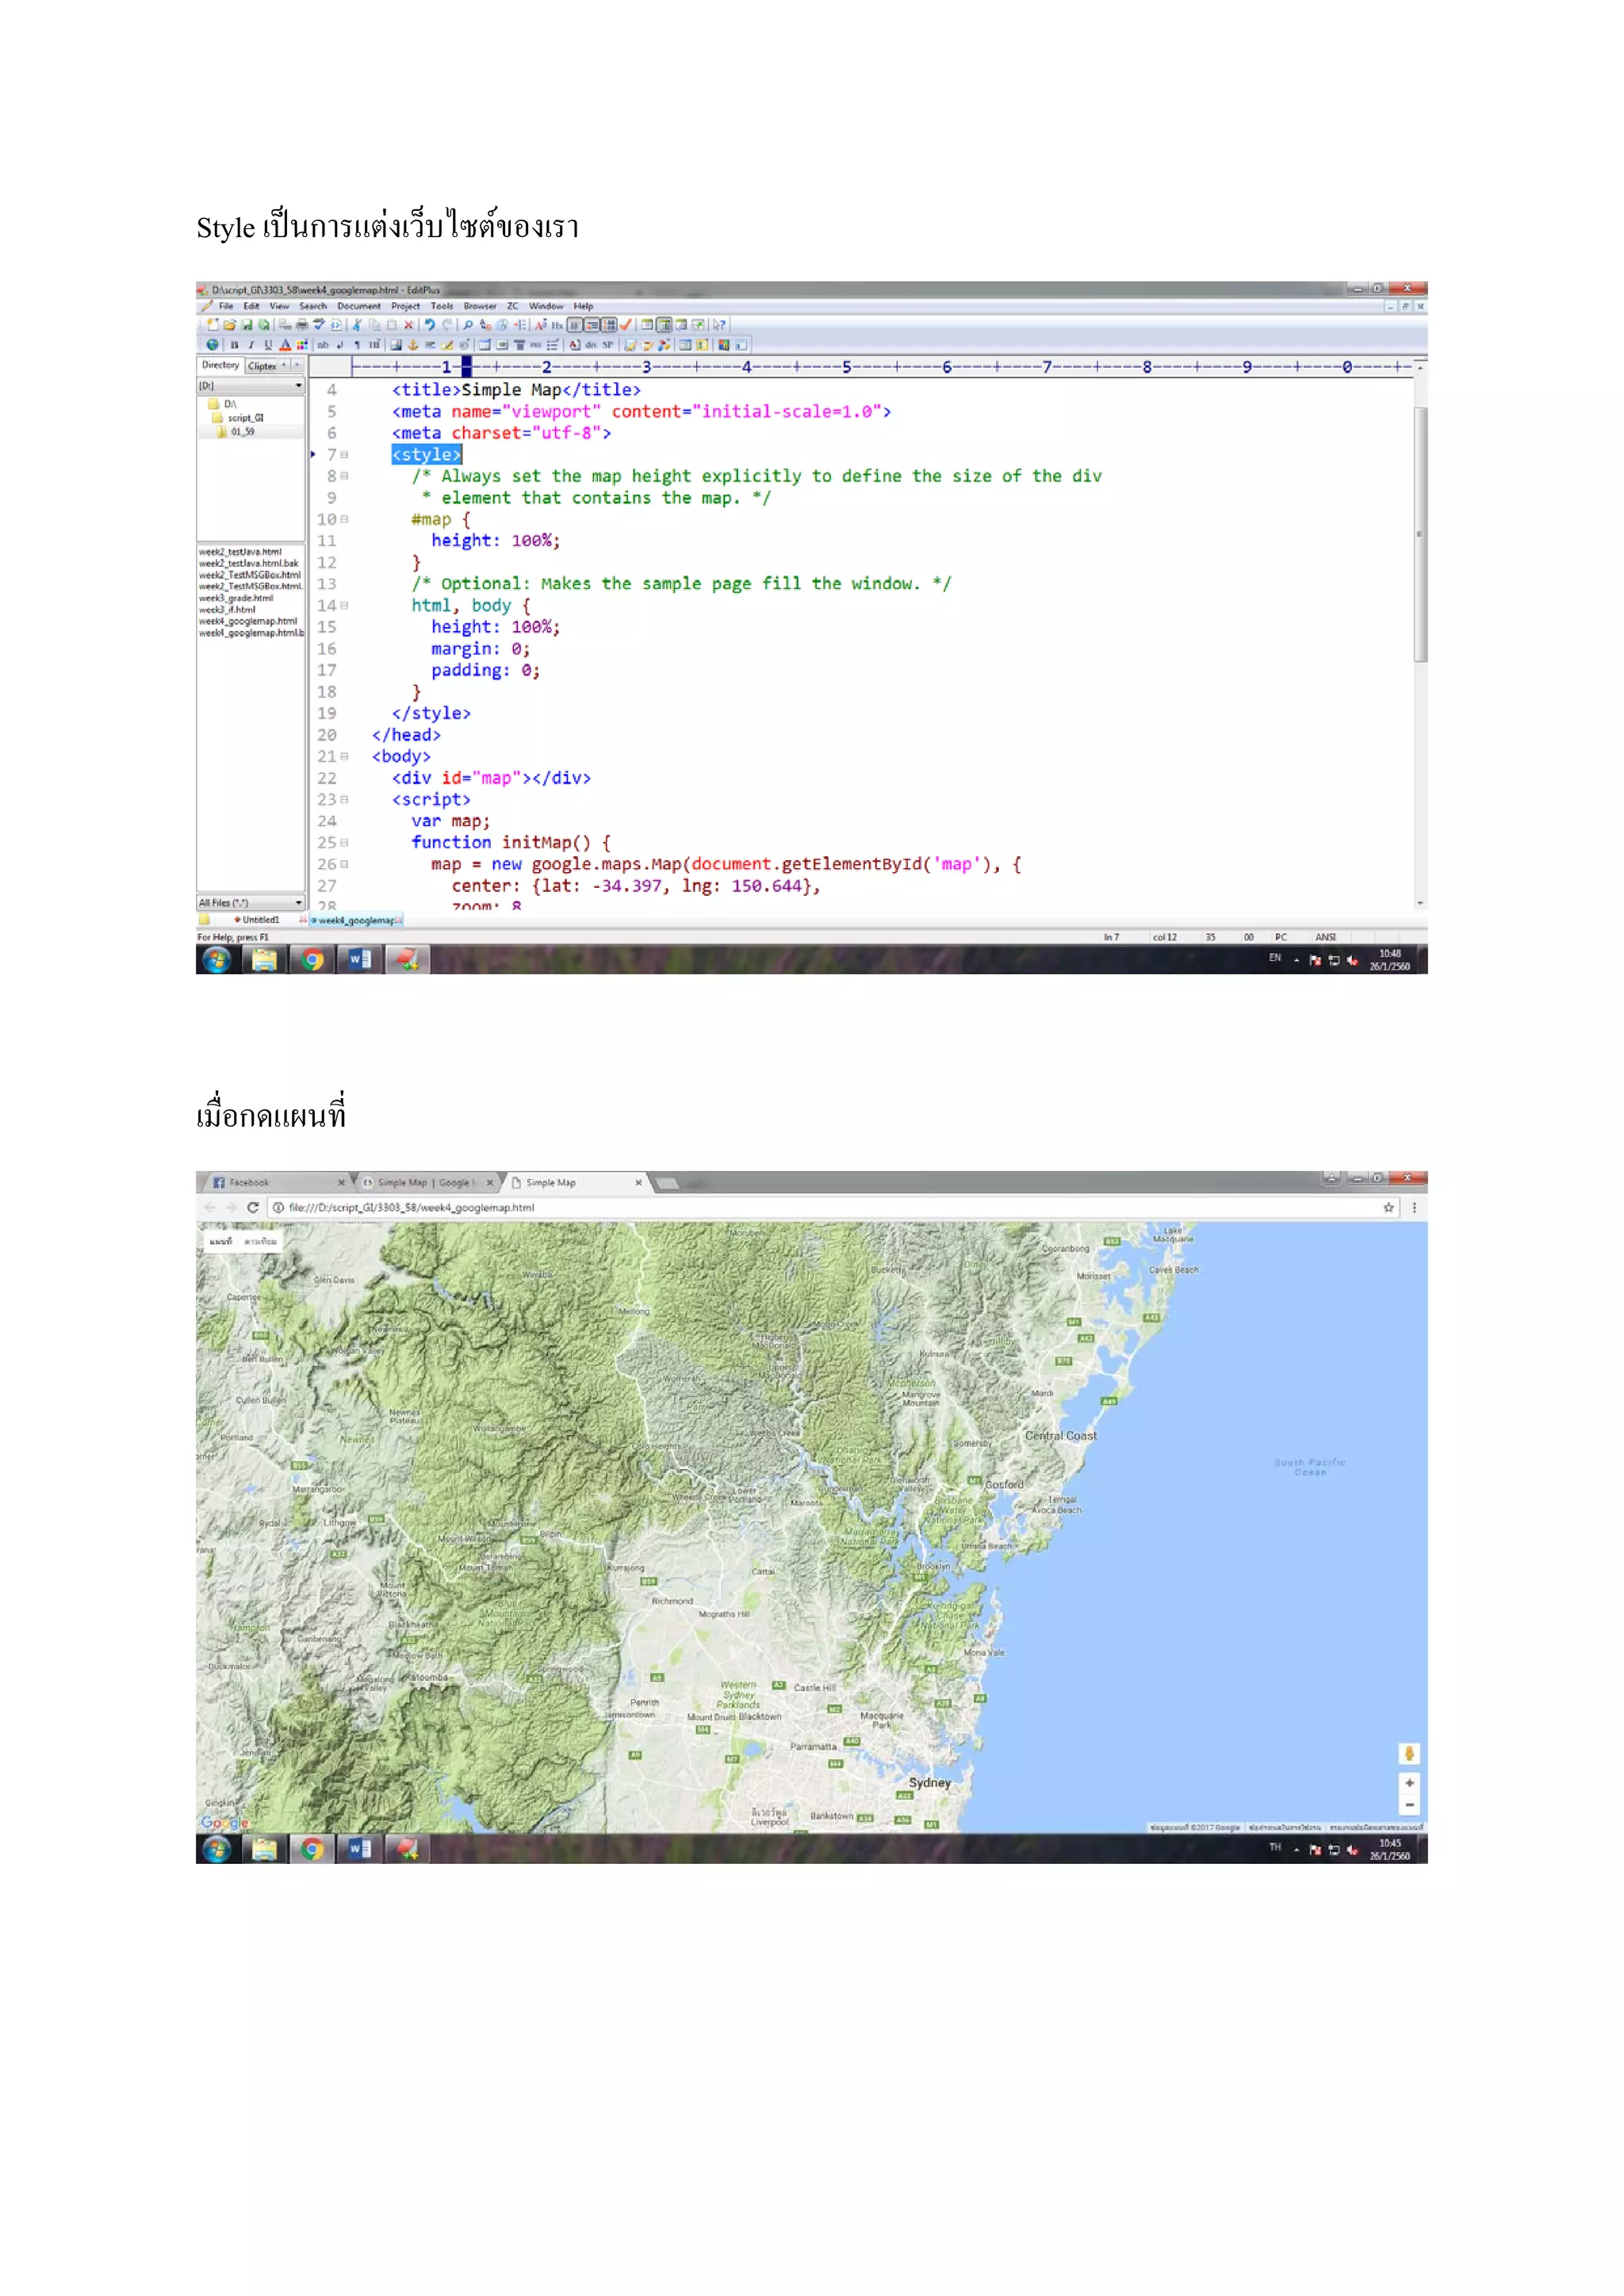The height and width of the screenshot is (2296, 1624).
Task: Click the Undo arrow icon
Action: click(430, 325)
